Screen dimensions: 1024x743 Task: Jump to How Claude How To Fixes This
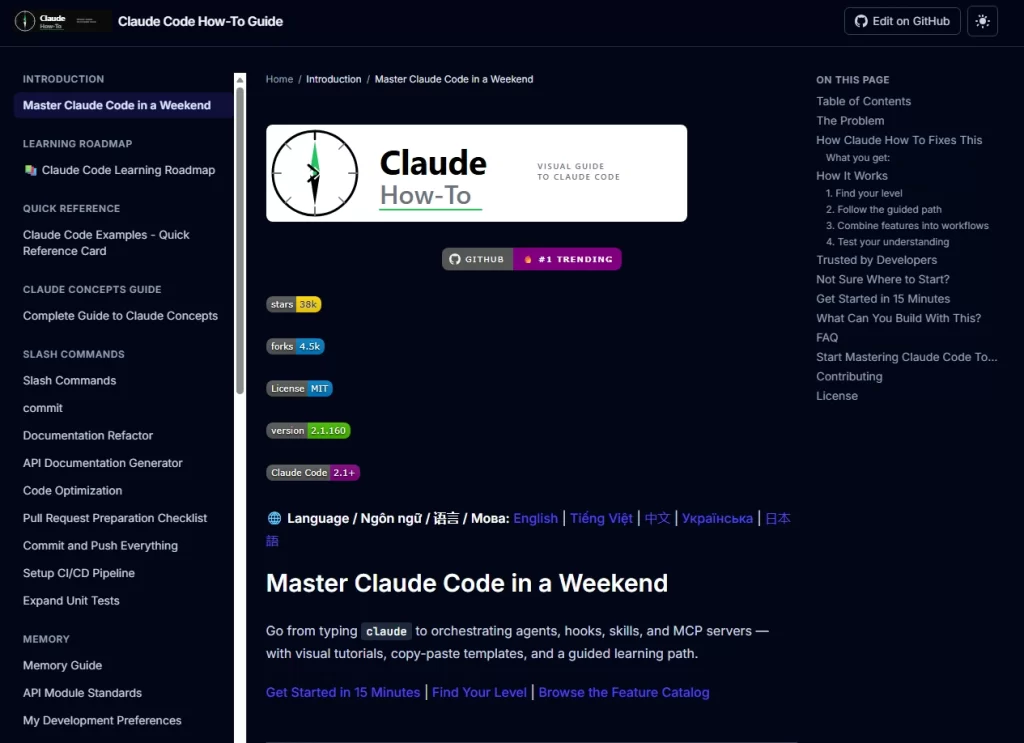pos(899,140)
